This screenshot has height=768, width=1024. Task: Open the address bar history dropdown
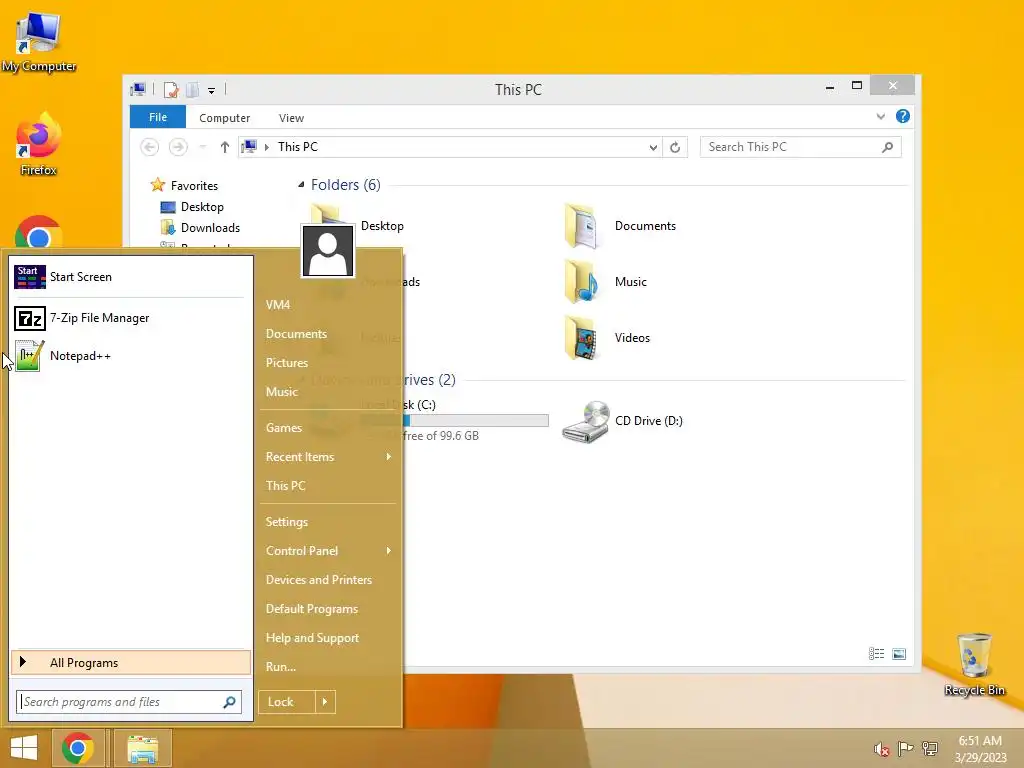click(x=653, y=148)
